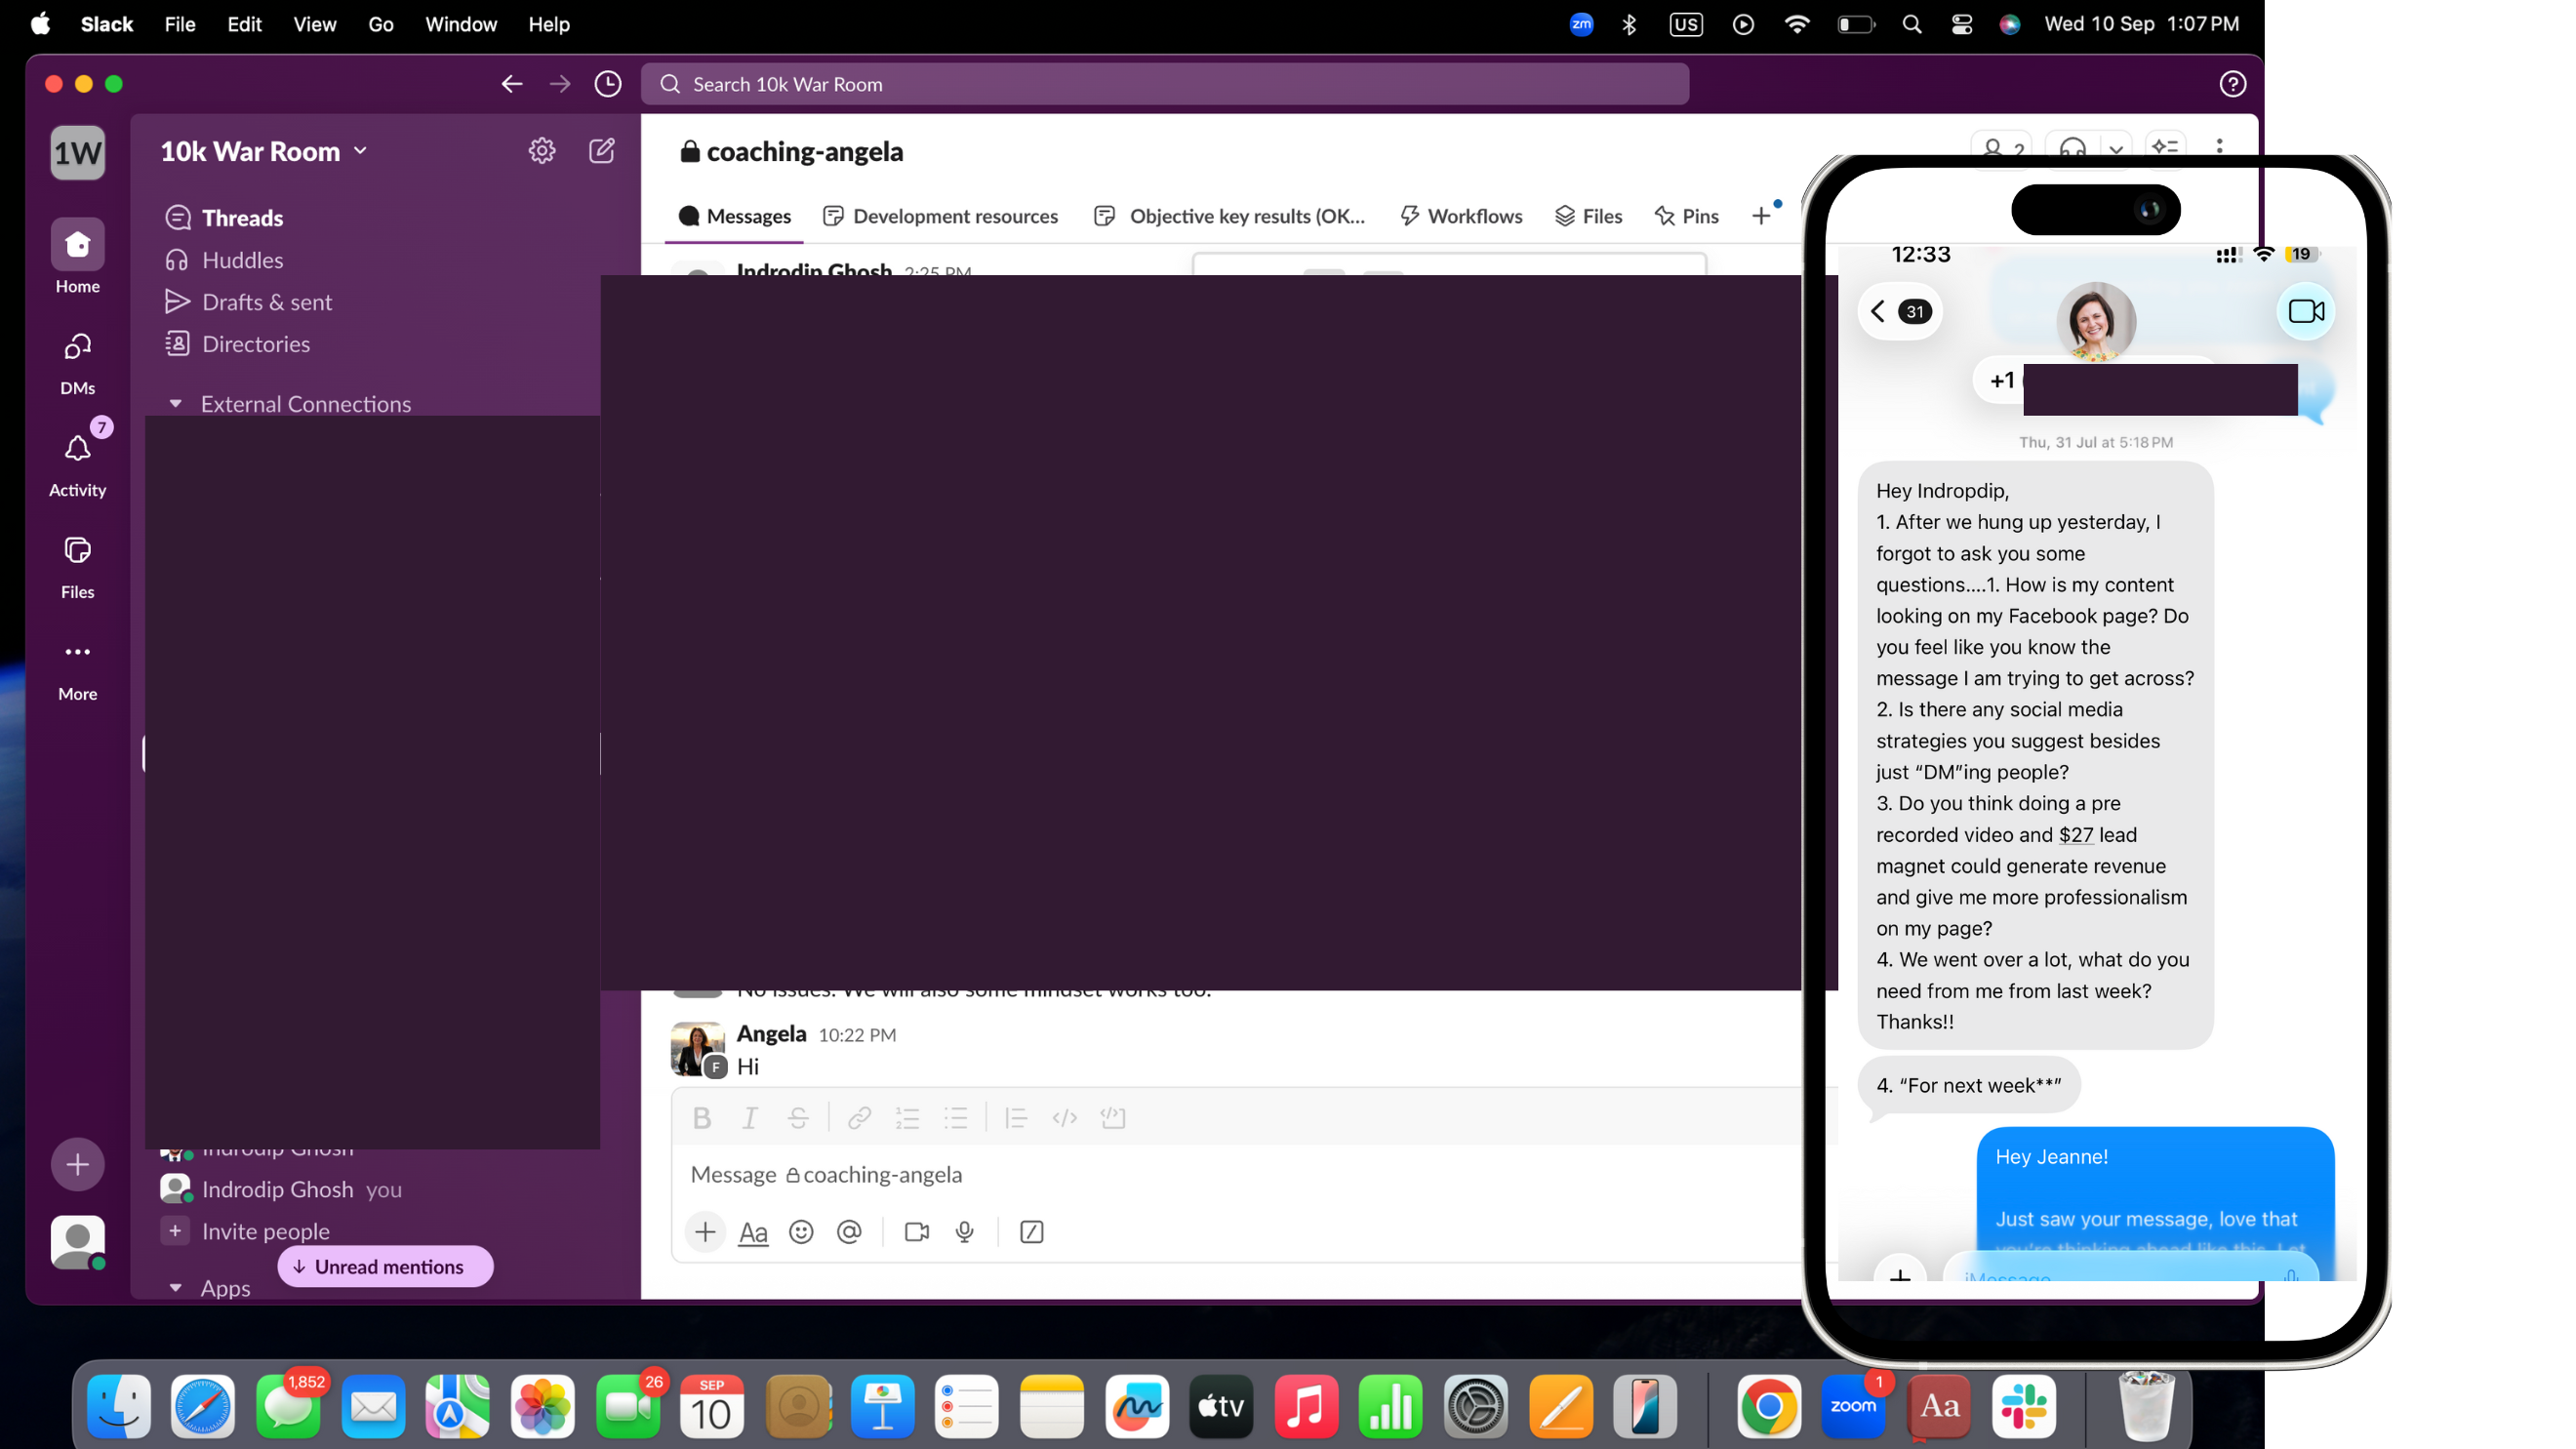
Task: Toggle the Aa formatting toolbar visibility
Action: tap(753, 1232)
